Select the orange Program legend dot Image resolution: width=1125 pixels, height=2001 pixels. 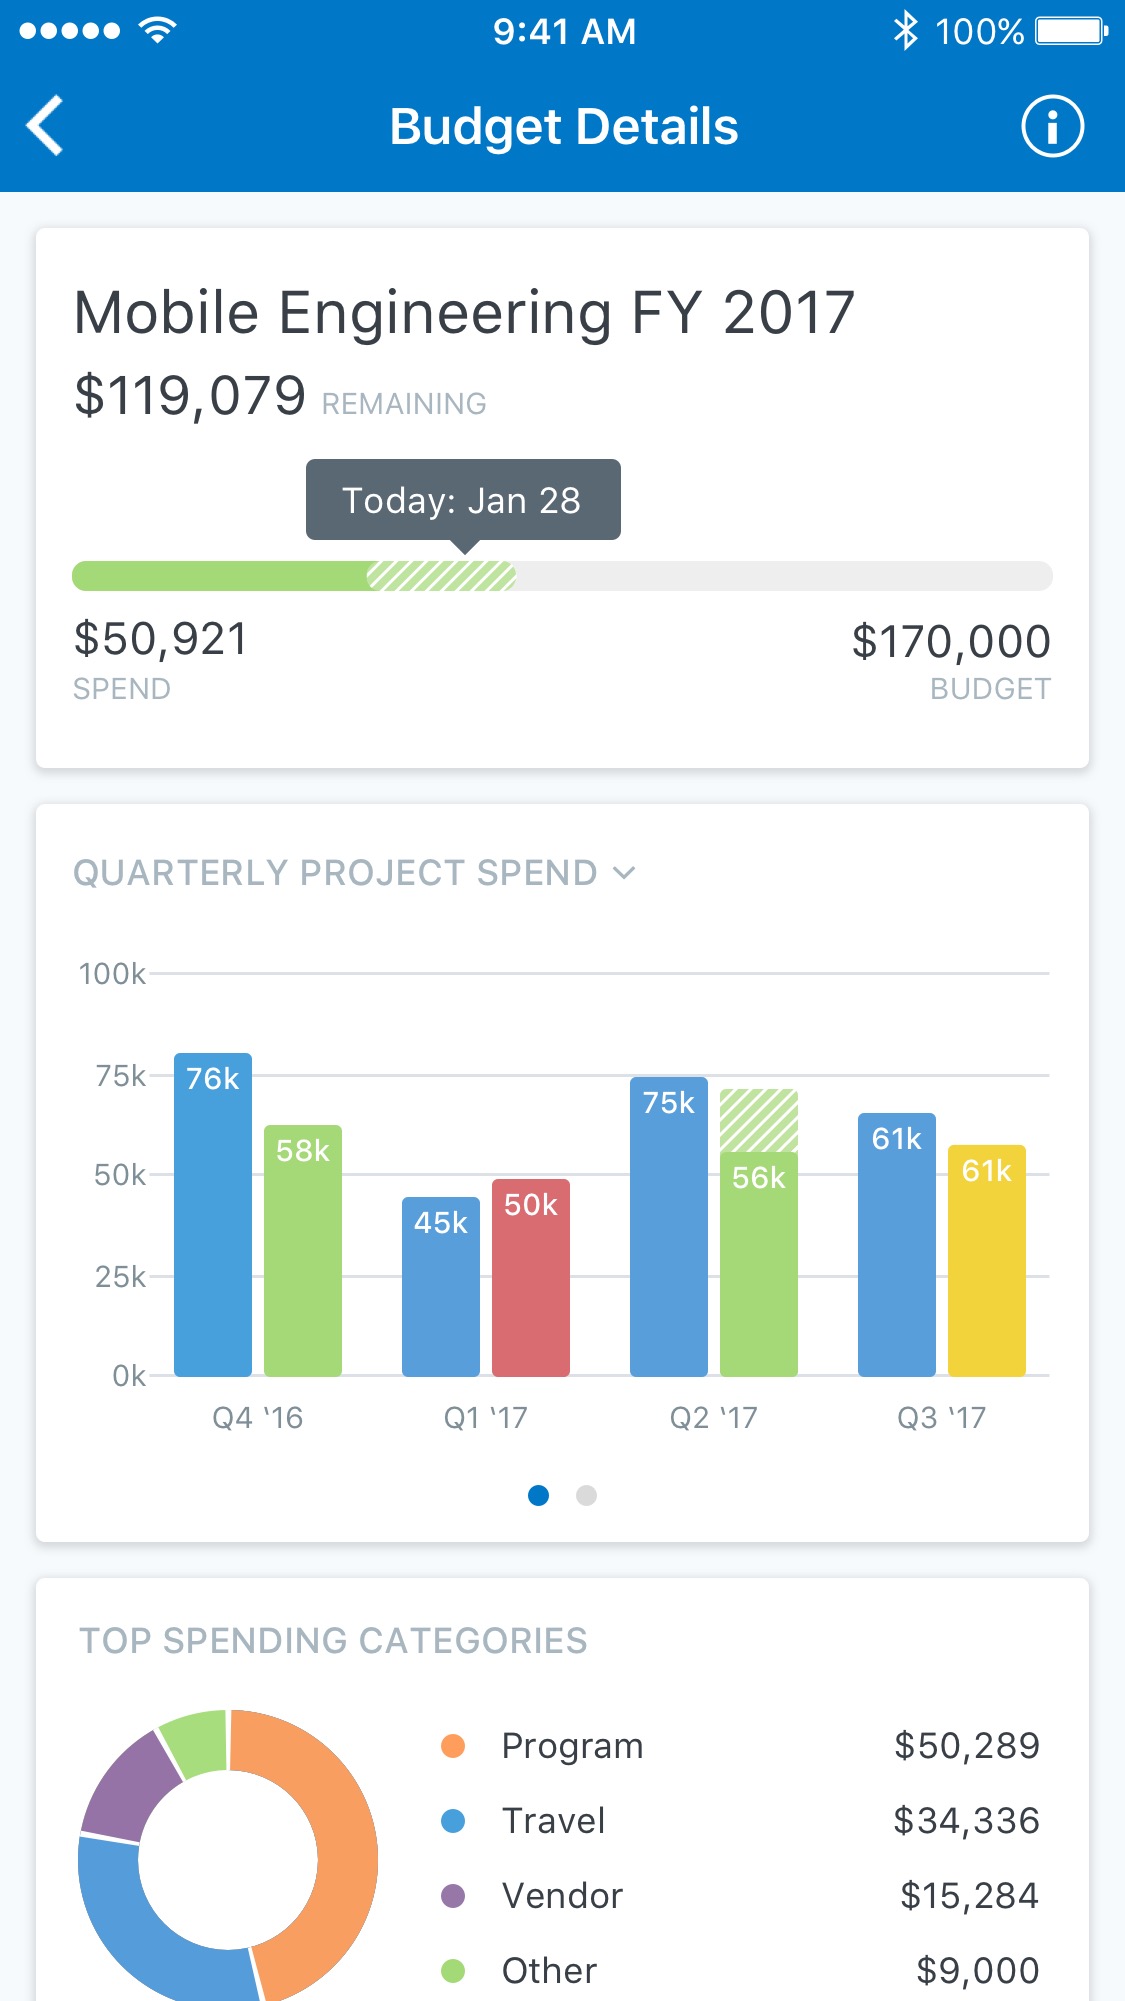pyautogui.click(x=453, y=1746)
